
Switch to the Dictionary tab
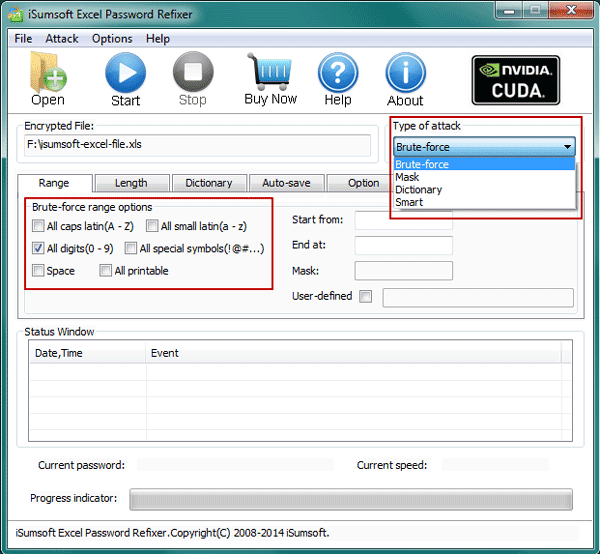coord(209,183)
